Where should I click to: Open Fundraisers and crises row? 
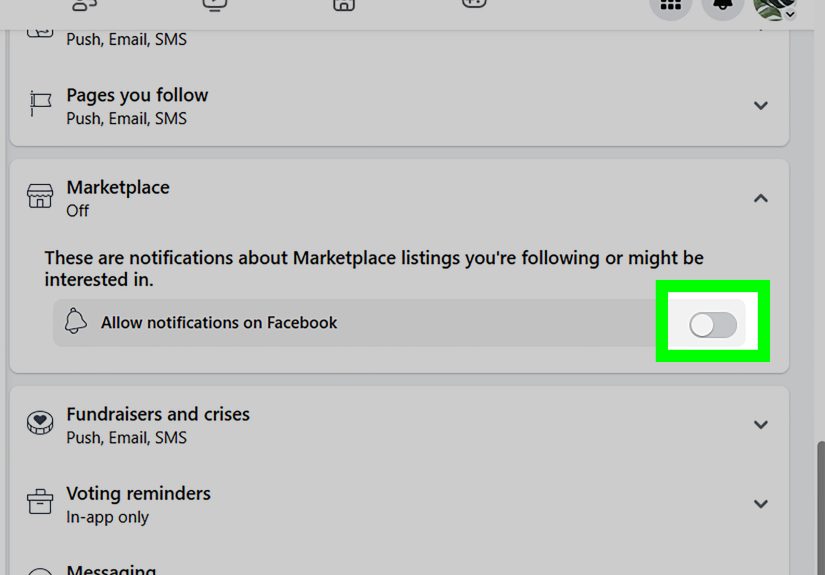pyautogui.click(x=399, y=425)
